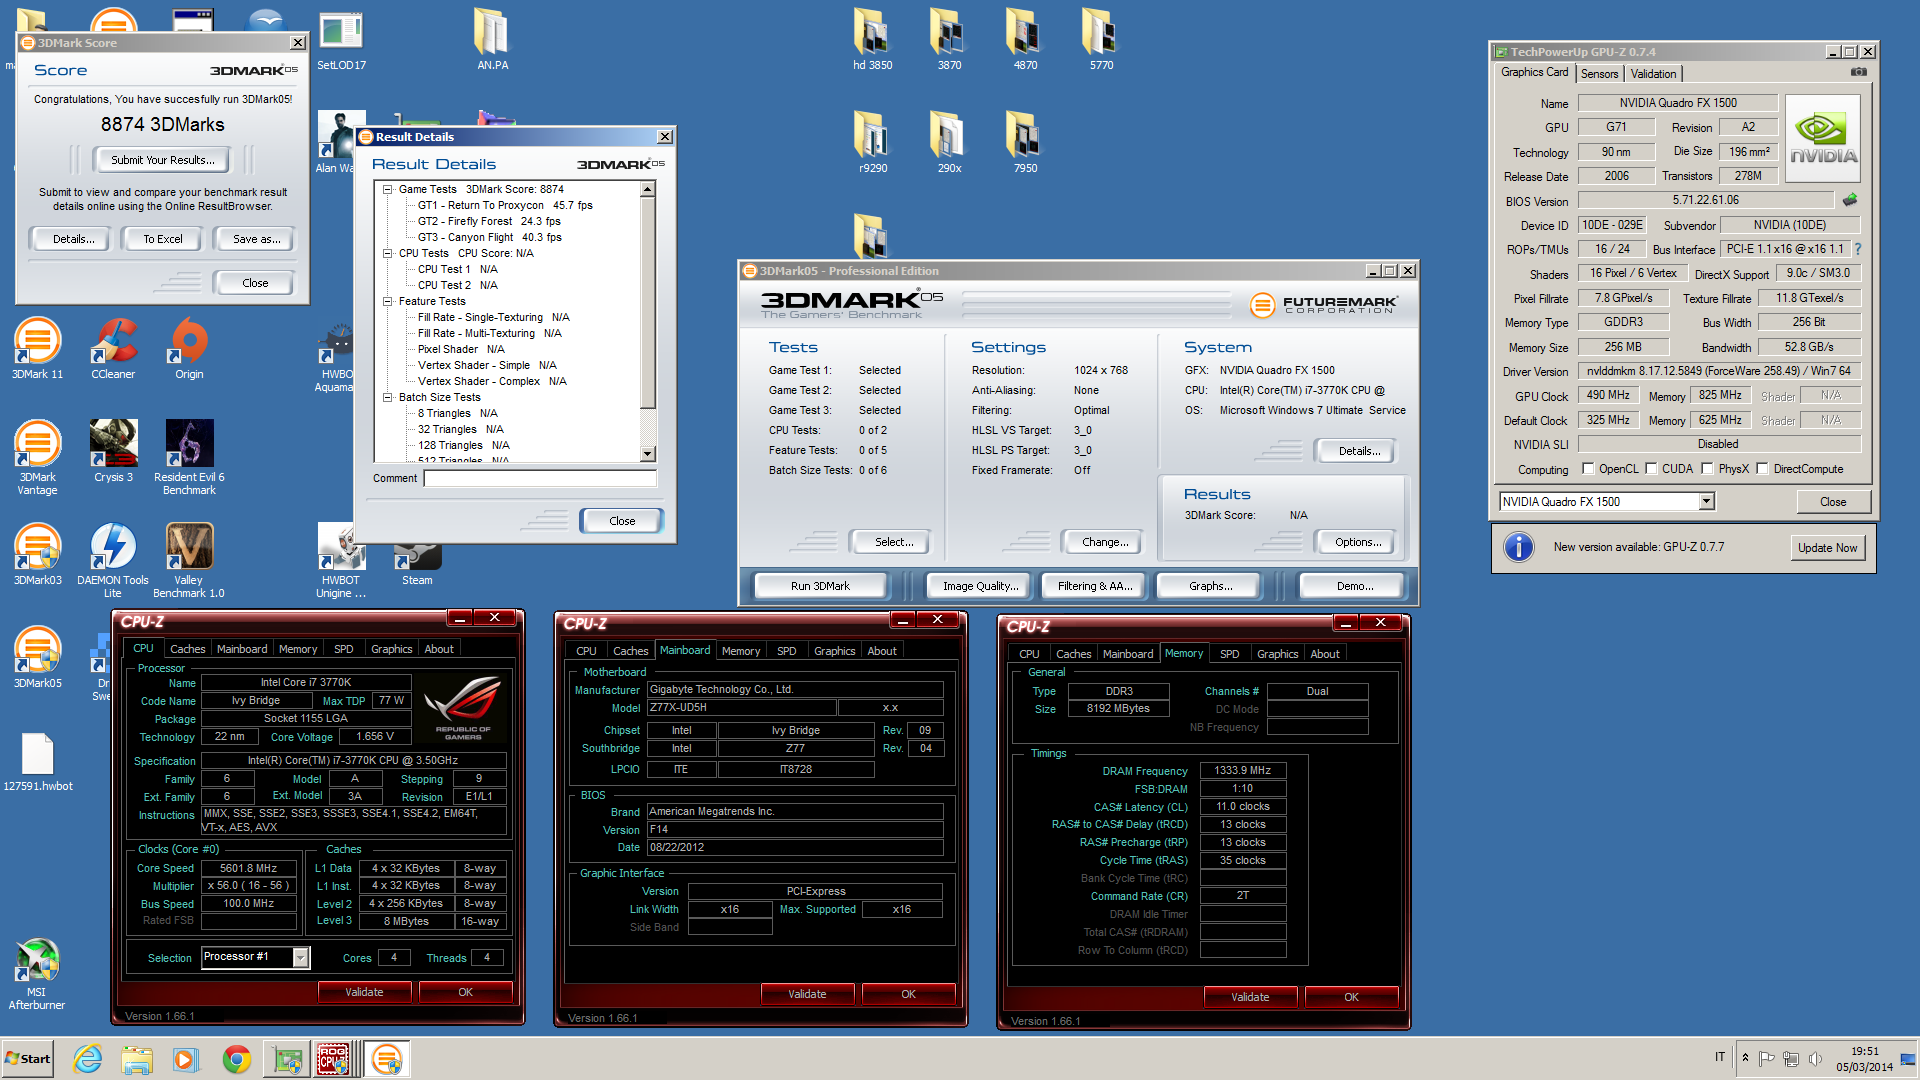Open the 127591.hwbot file icon

point(37,762)
